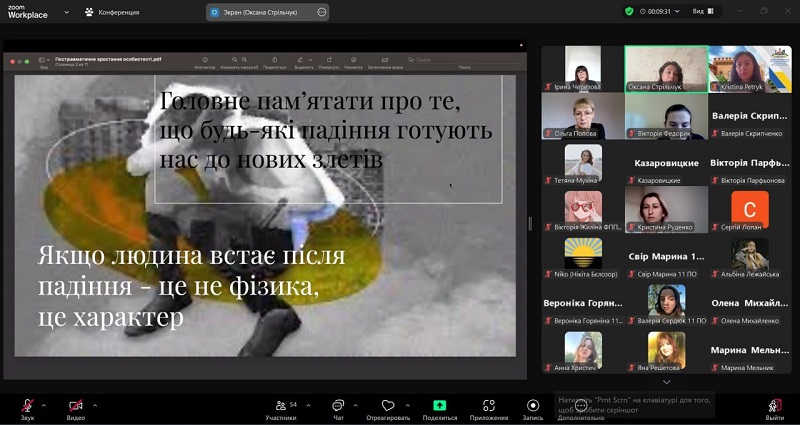
Task: Leave the meeting using Выйти
Action: click(x=775, y=410)
